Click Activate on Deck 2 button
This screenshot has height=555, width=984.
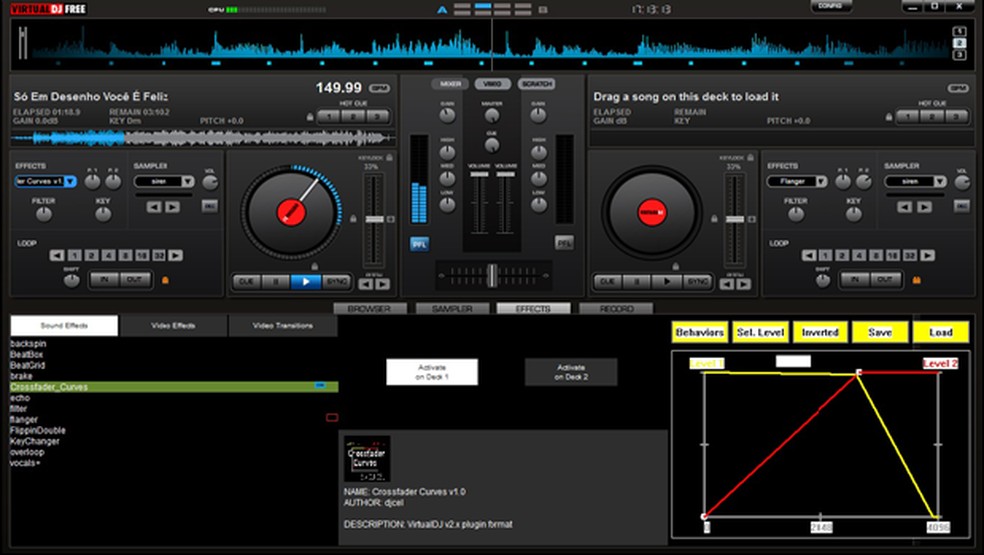pos(571,372)
